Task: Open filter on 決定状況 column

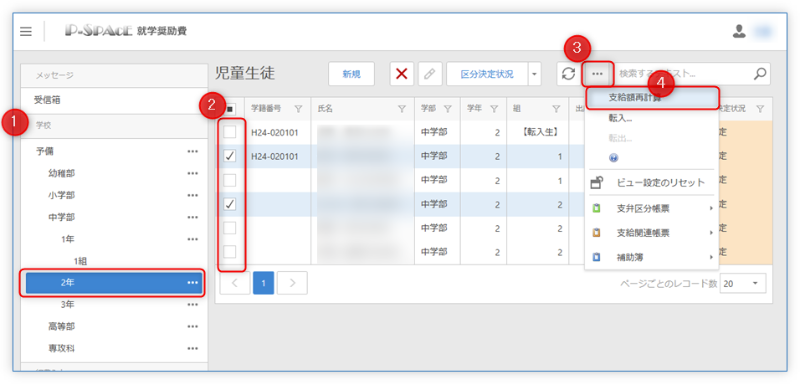Action: tap(760, 109)
